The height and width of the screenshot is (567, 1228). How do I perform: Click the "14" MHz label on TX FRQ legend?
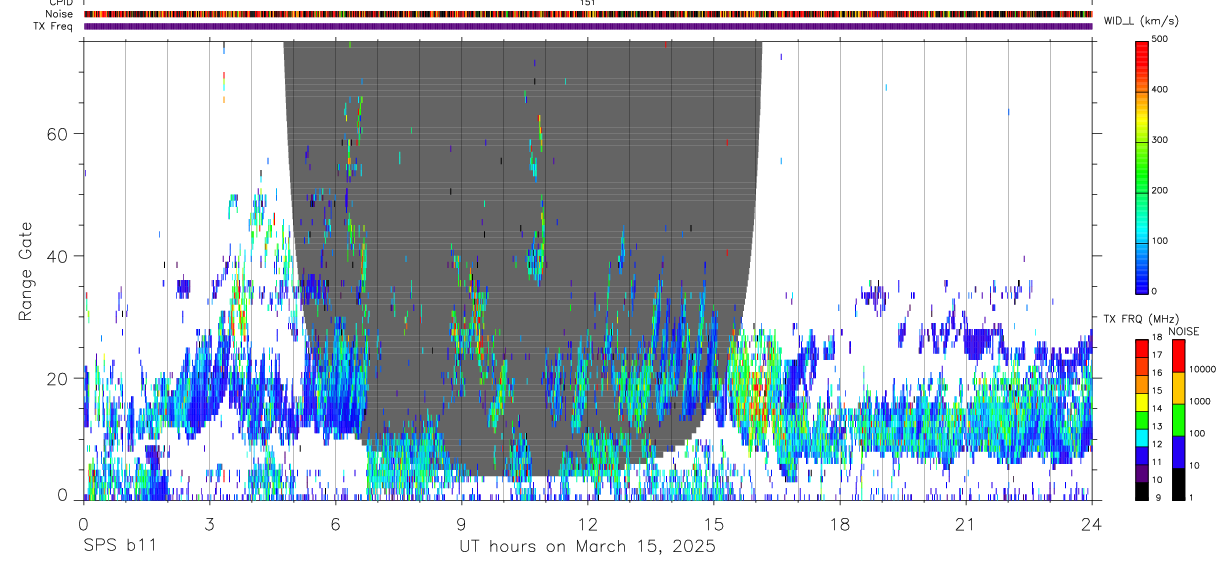click(x=1157, y=408)
